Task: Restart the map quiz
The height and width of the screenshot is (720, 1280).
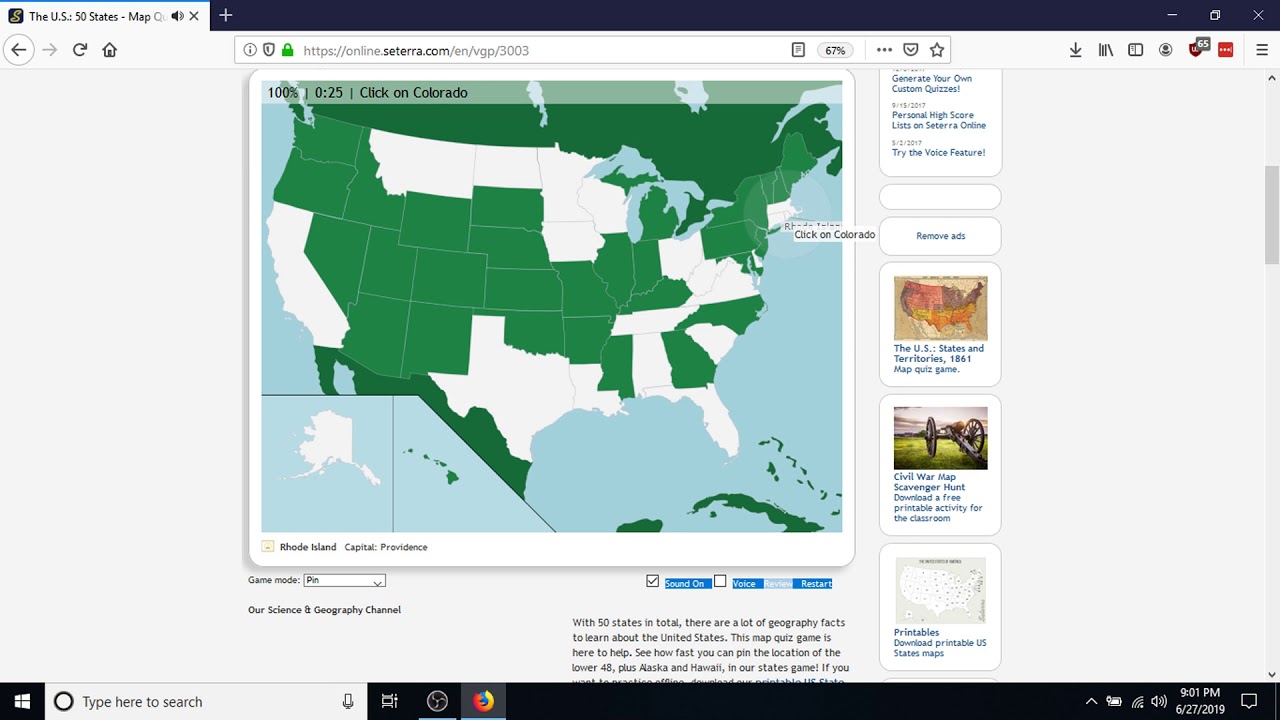Action: click(816, 584)
